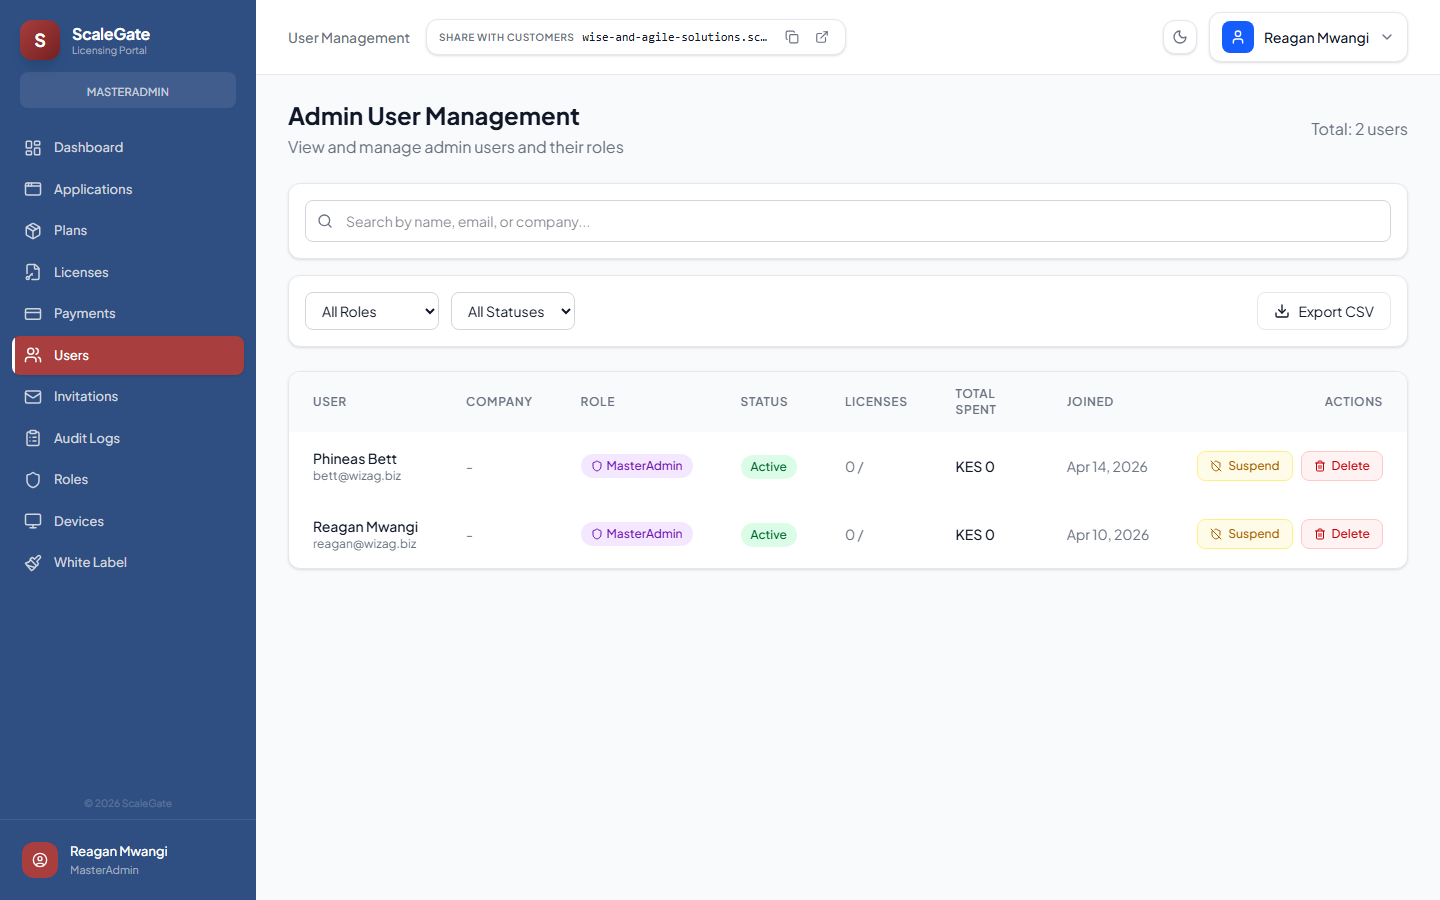
Task: Open the Roles section
Action: 72,479
